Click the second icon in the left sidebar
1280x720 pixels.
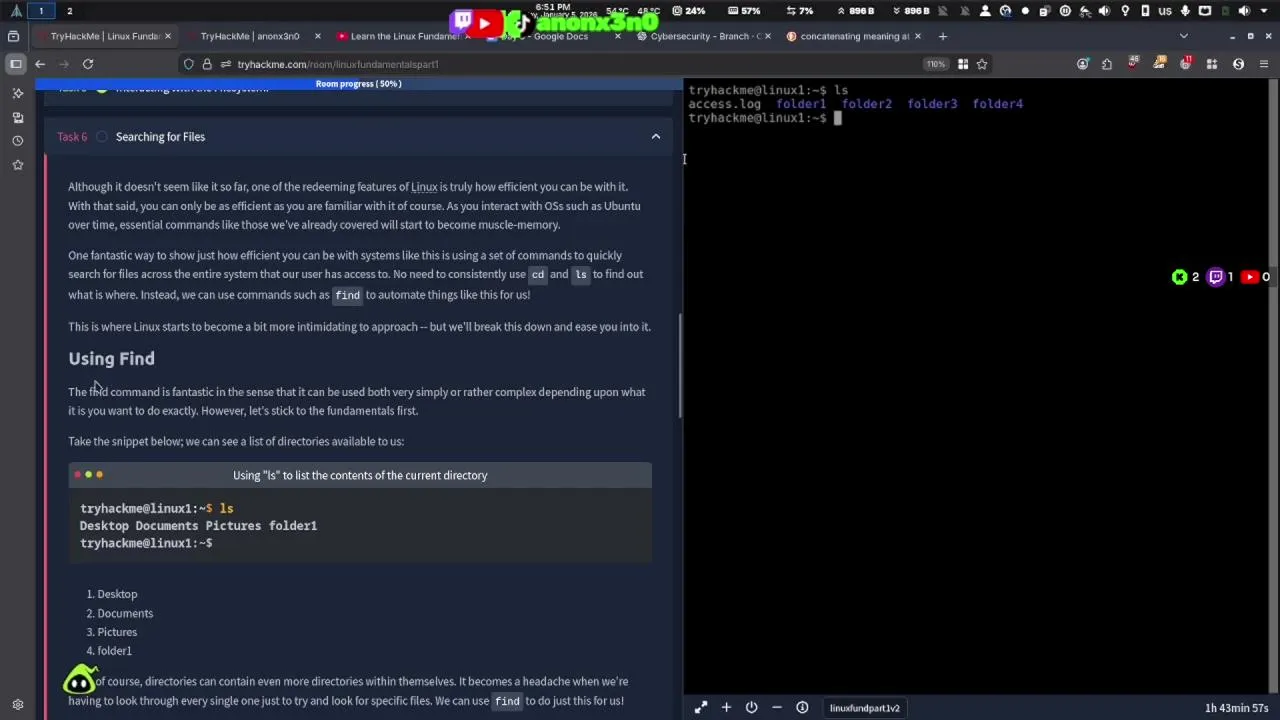point(17,117)
